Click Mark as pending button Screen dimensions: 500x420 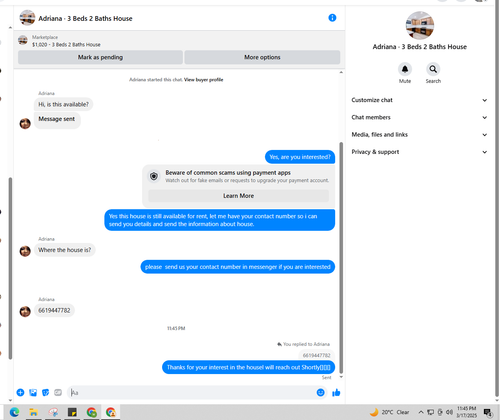tap(100, 57)
